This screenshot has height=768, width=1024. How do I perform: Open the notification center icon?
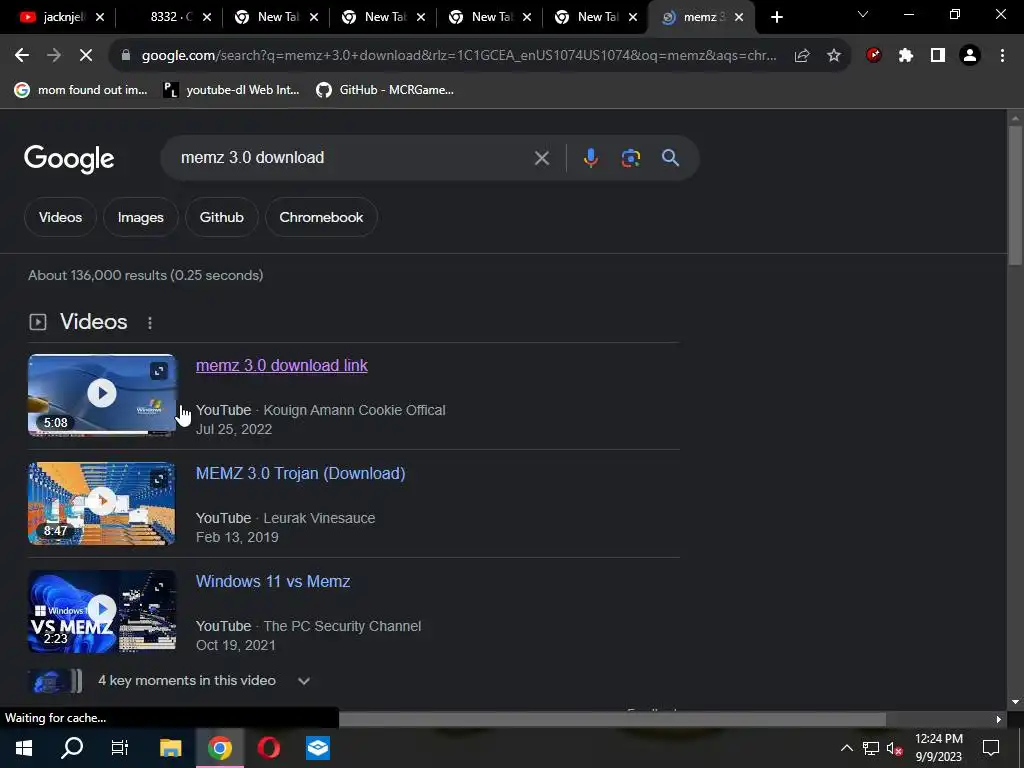pyautogui.click(x=991, y=748)
